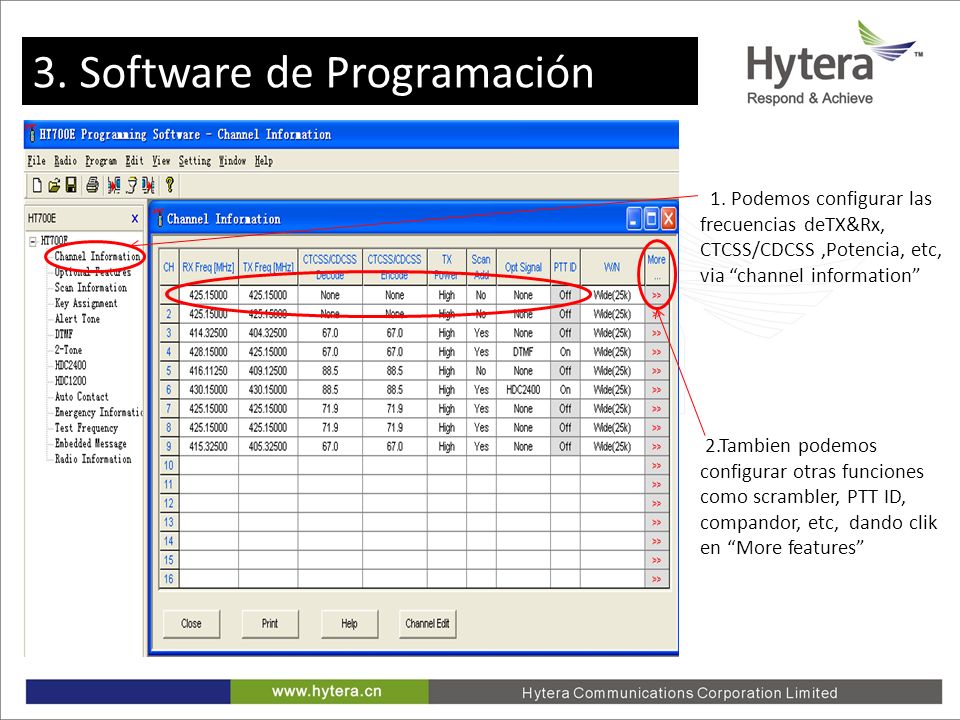The height and width of the screenshot is (720, 960).
Task: Click the PTT ID column header
Action: [x=565, y=268]
